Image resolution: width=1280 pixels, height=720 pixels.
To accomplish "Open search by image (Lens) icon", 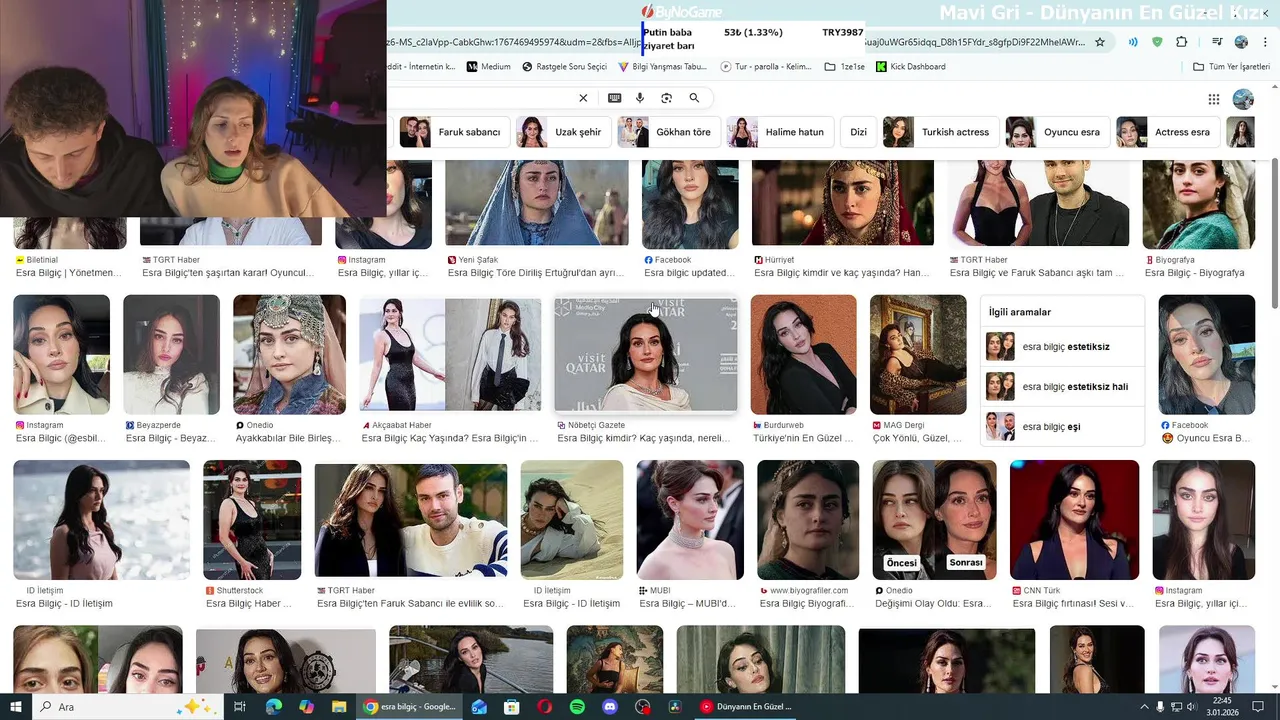I will click(667, 98).
